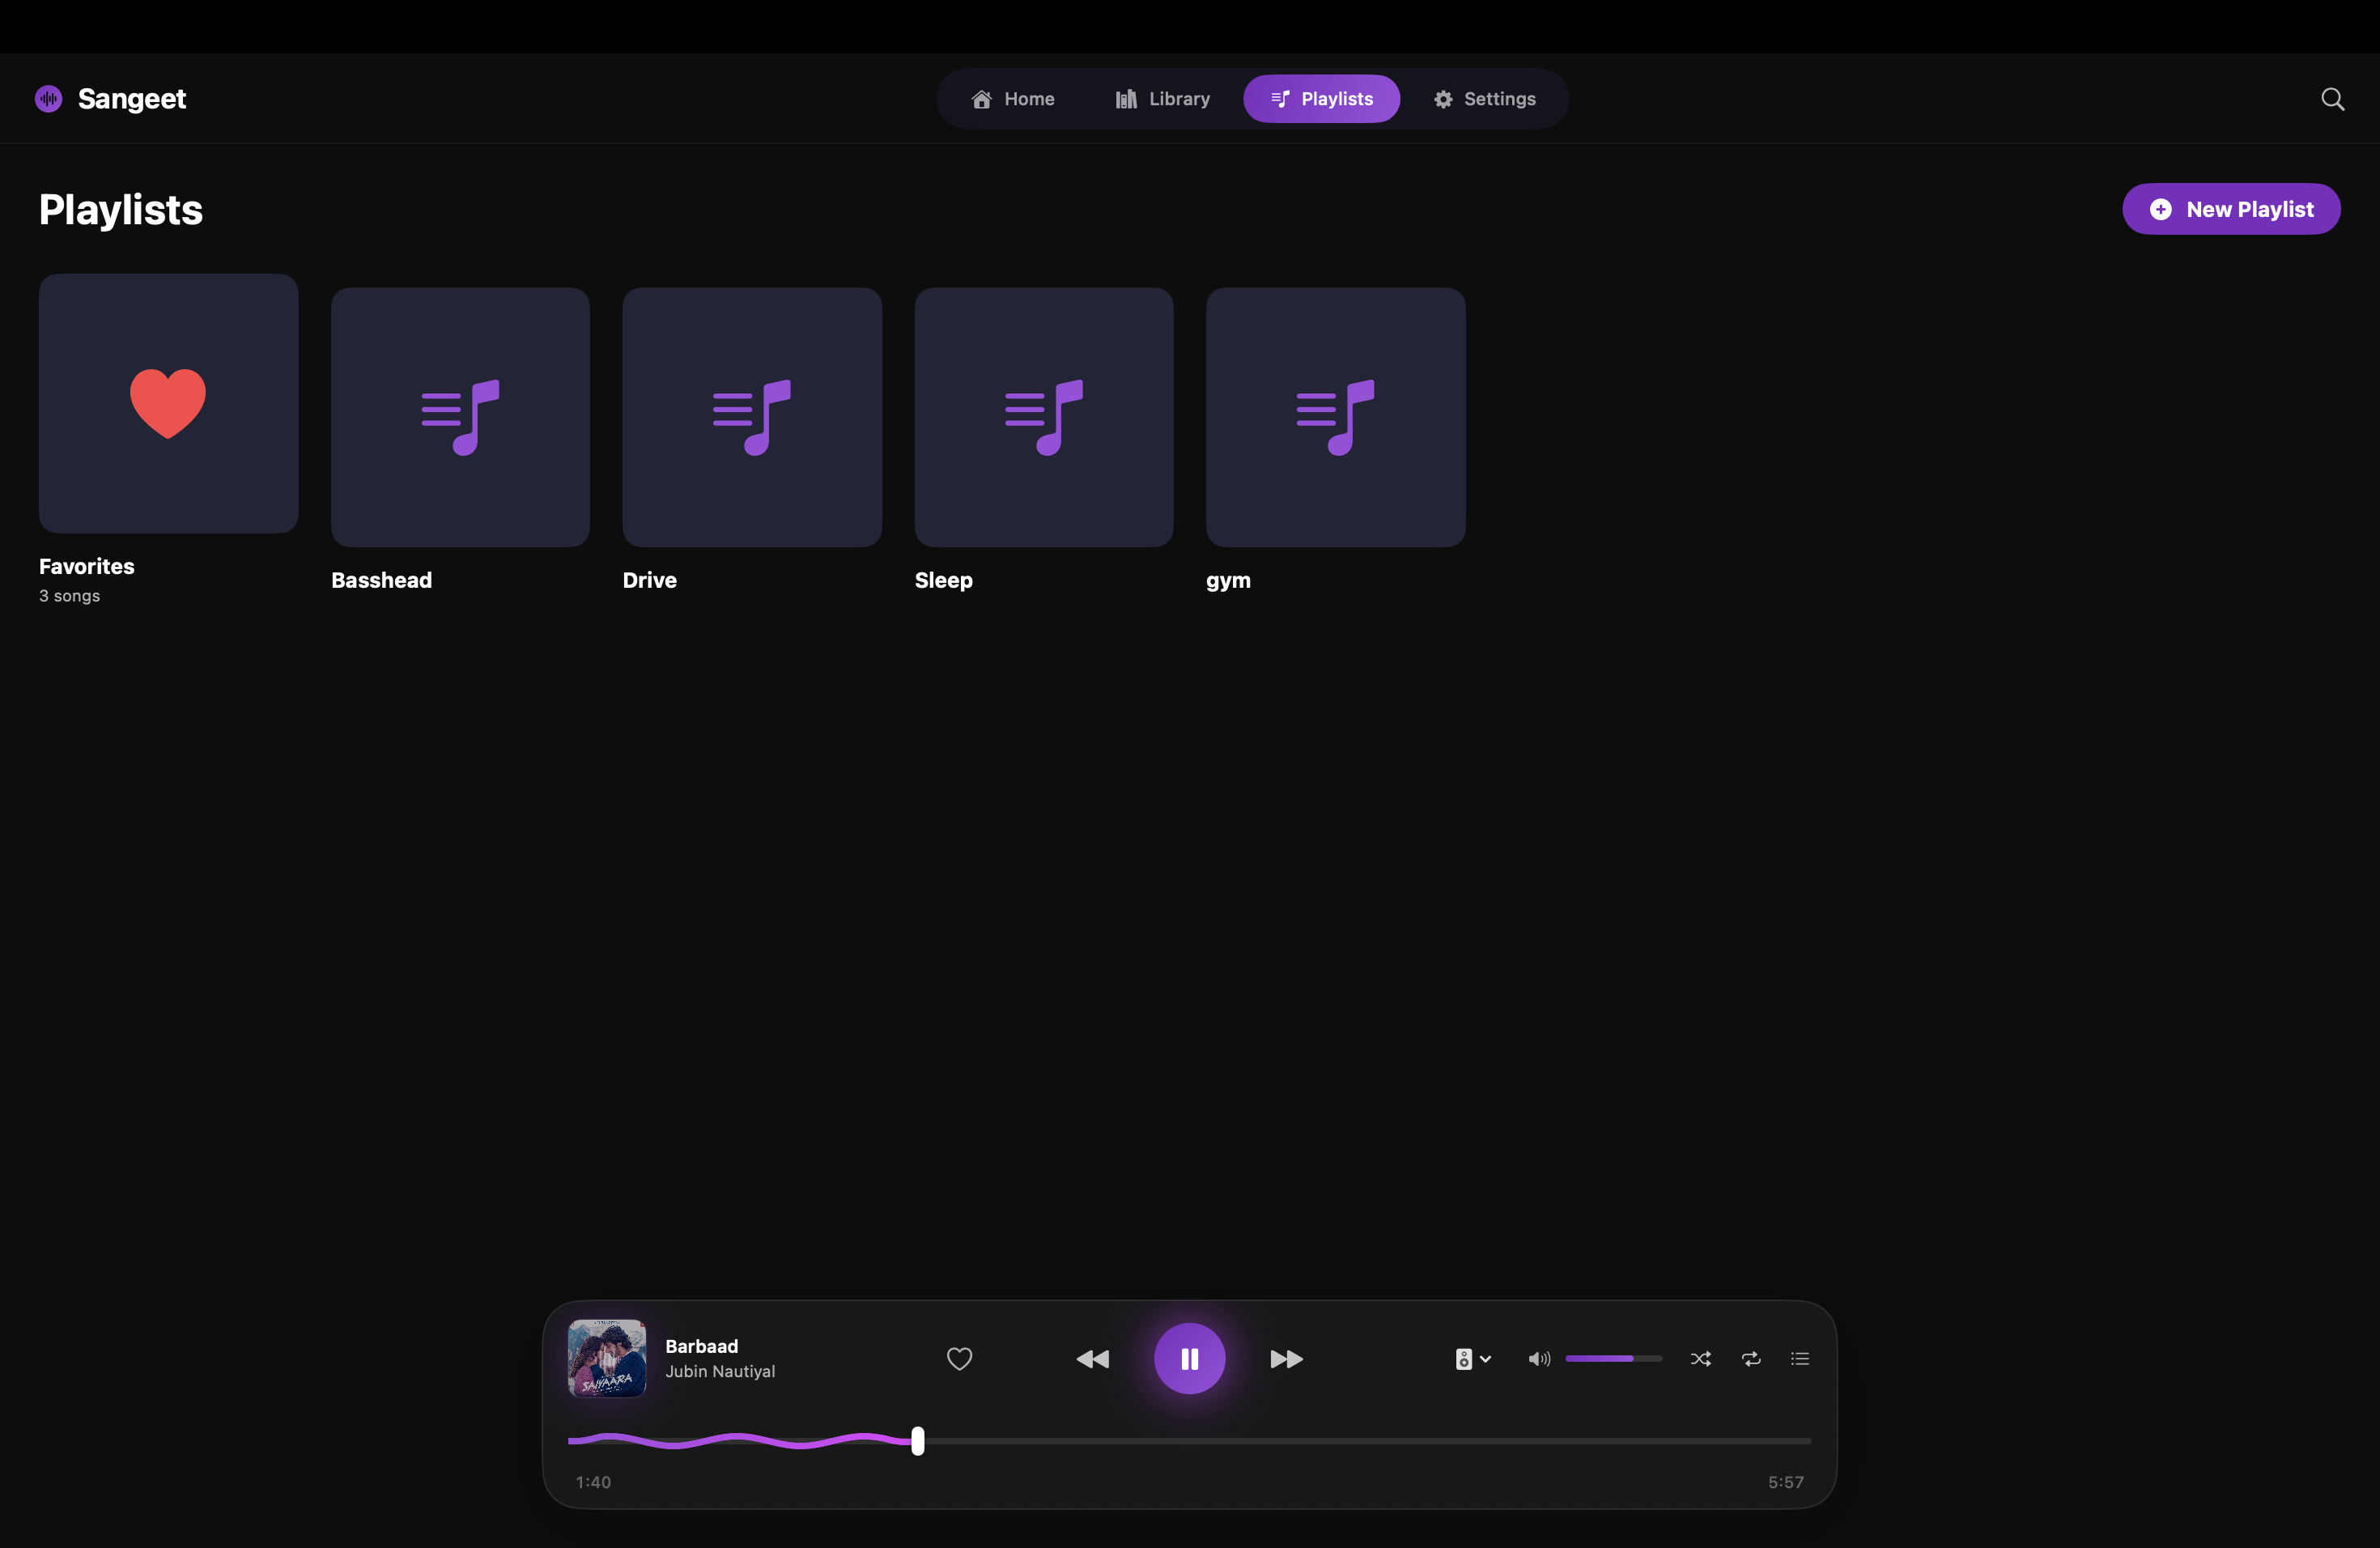2380x1548 pixels.
Task: Skip to the previous track
Action: 1092,1359
